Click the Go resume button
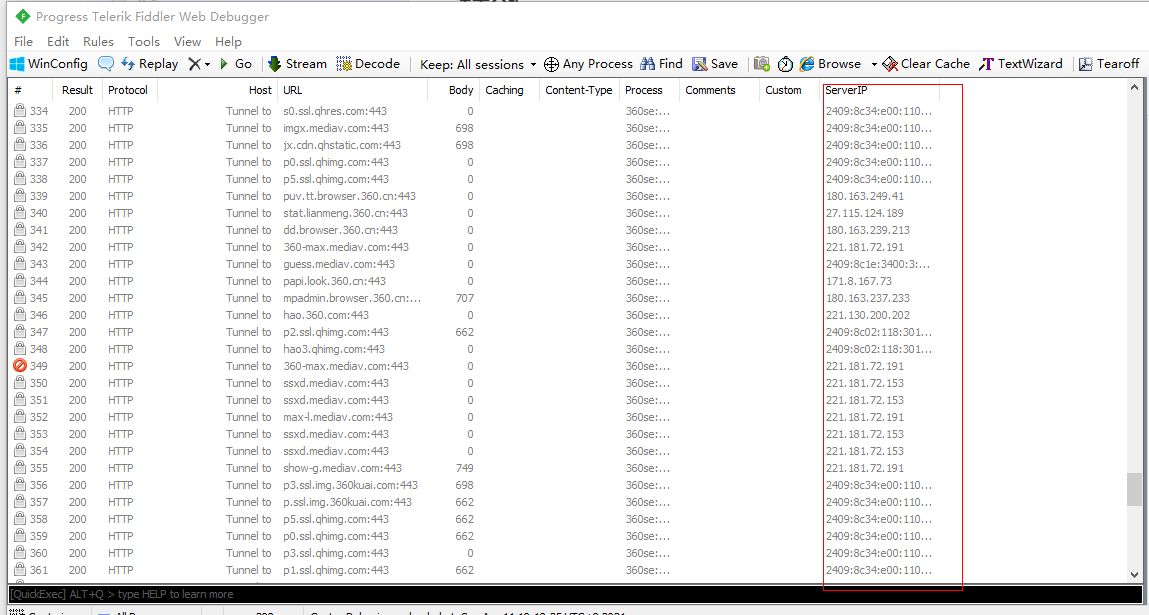Image resolution: width=1149 pixels, height=615 pixels. click(235, 64)
